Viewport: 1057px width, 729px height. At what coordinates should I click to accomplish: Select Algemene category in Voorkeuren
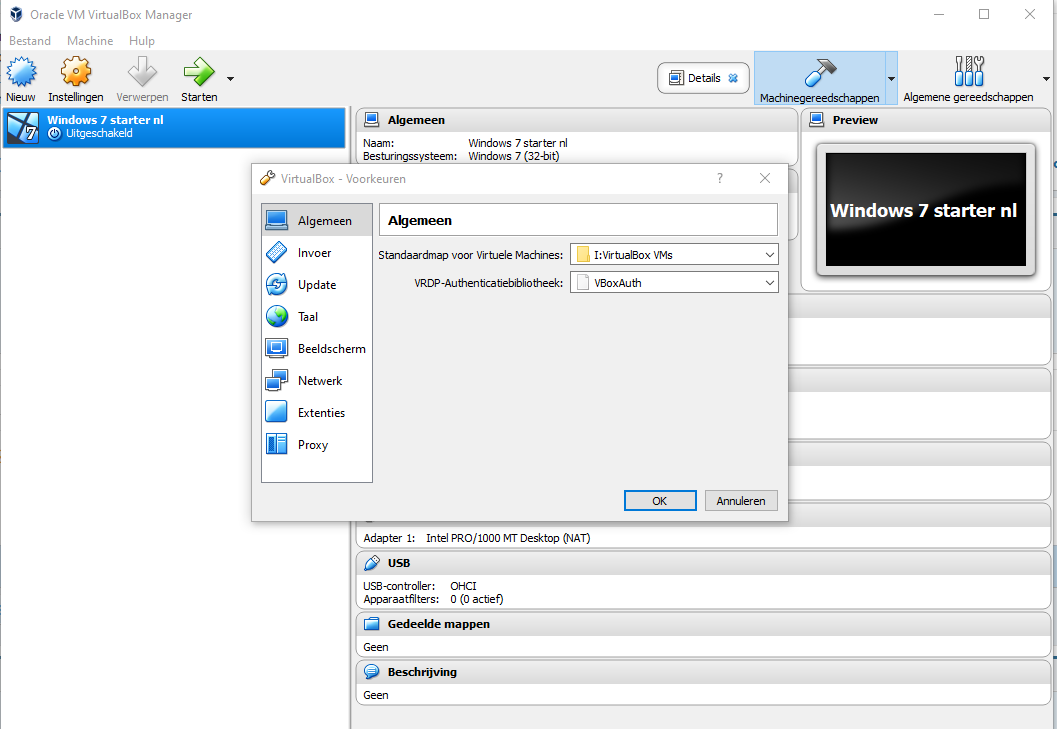tap(317, 221)
